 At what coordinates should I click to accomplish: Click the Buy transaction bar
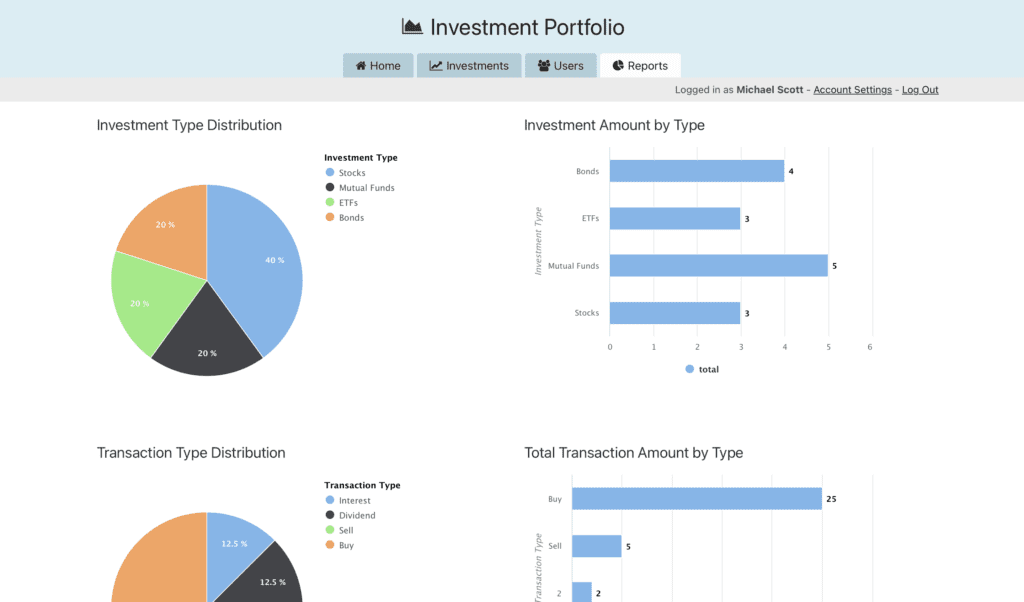click(x=696, y=499)
